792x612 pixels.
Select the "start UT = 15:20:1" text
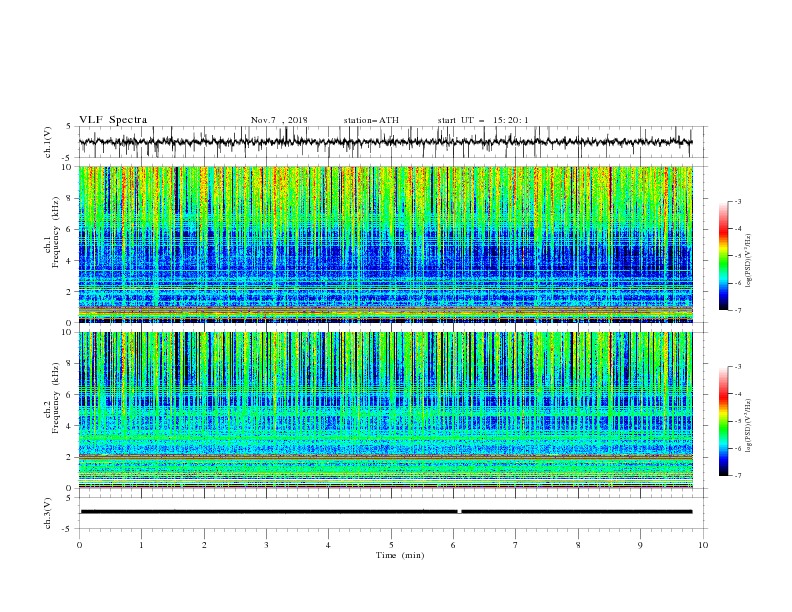[x=483, y=120]
